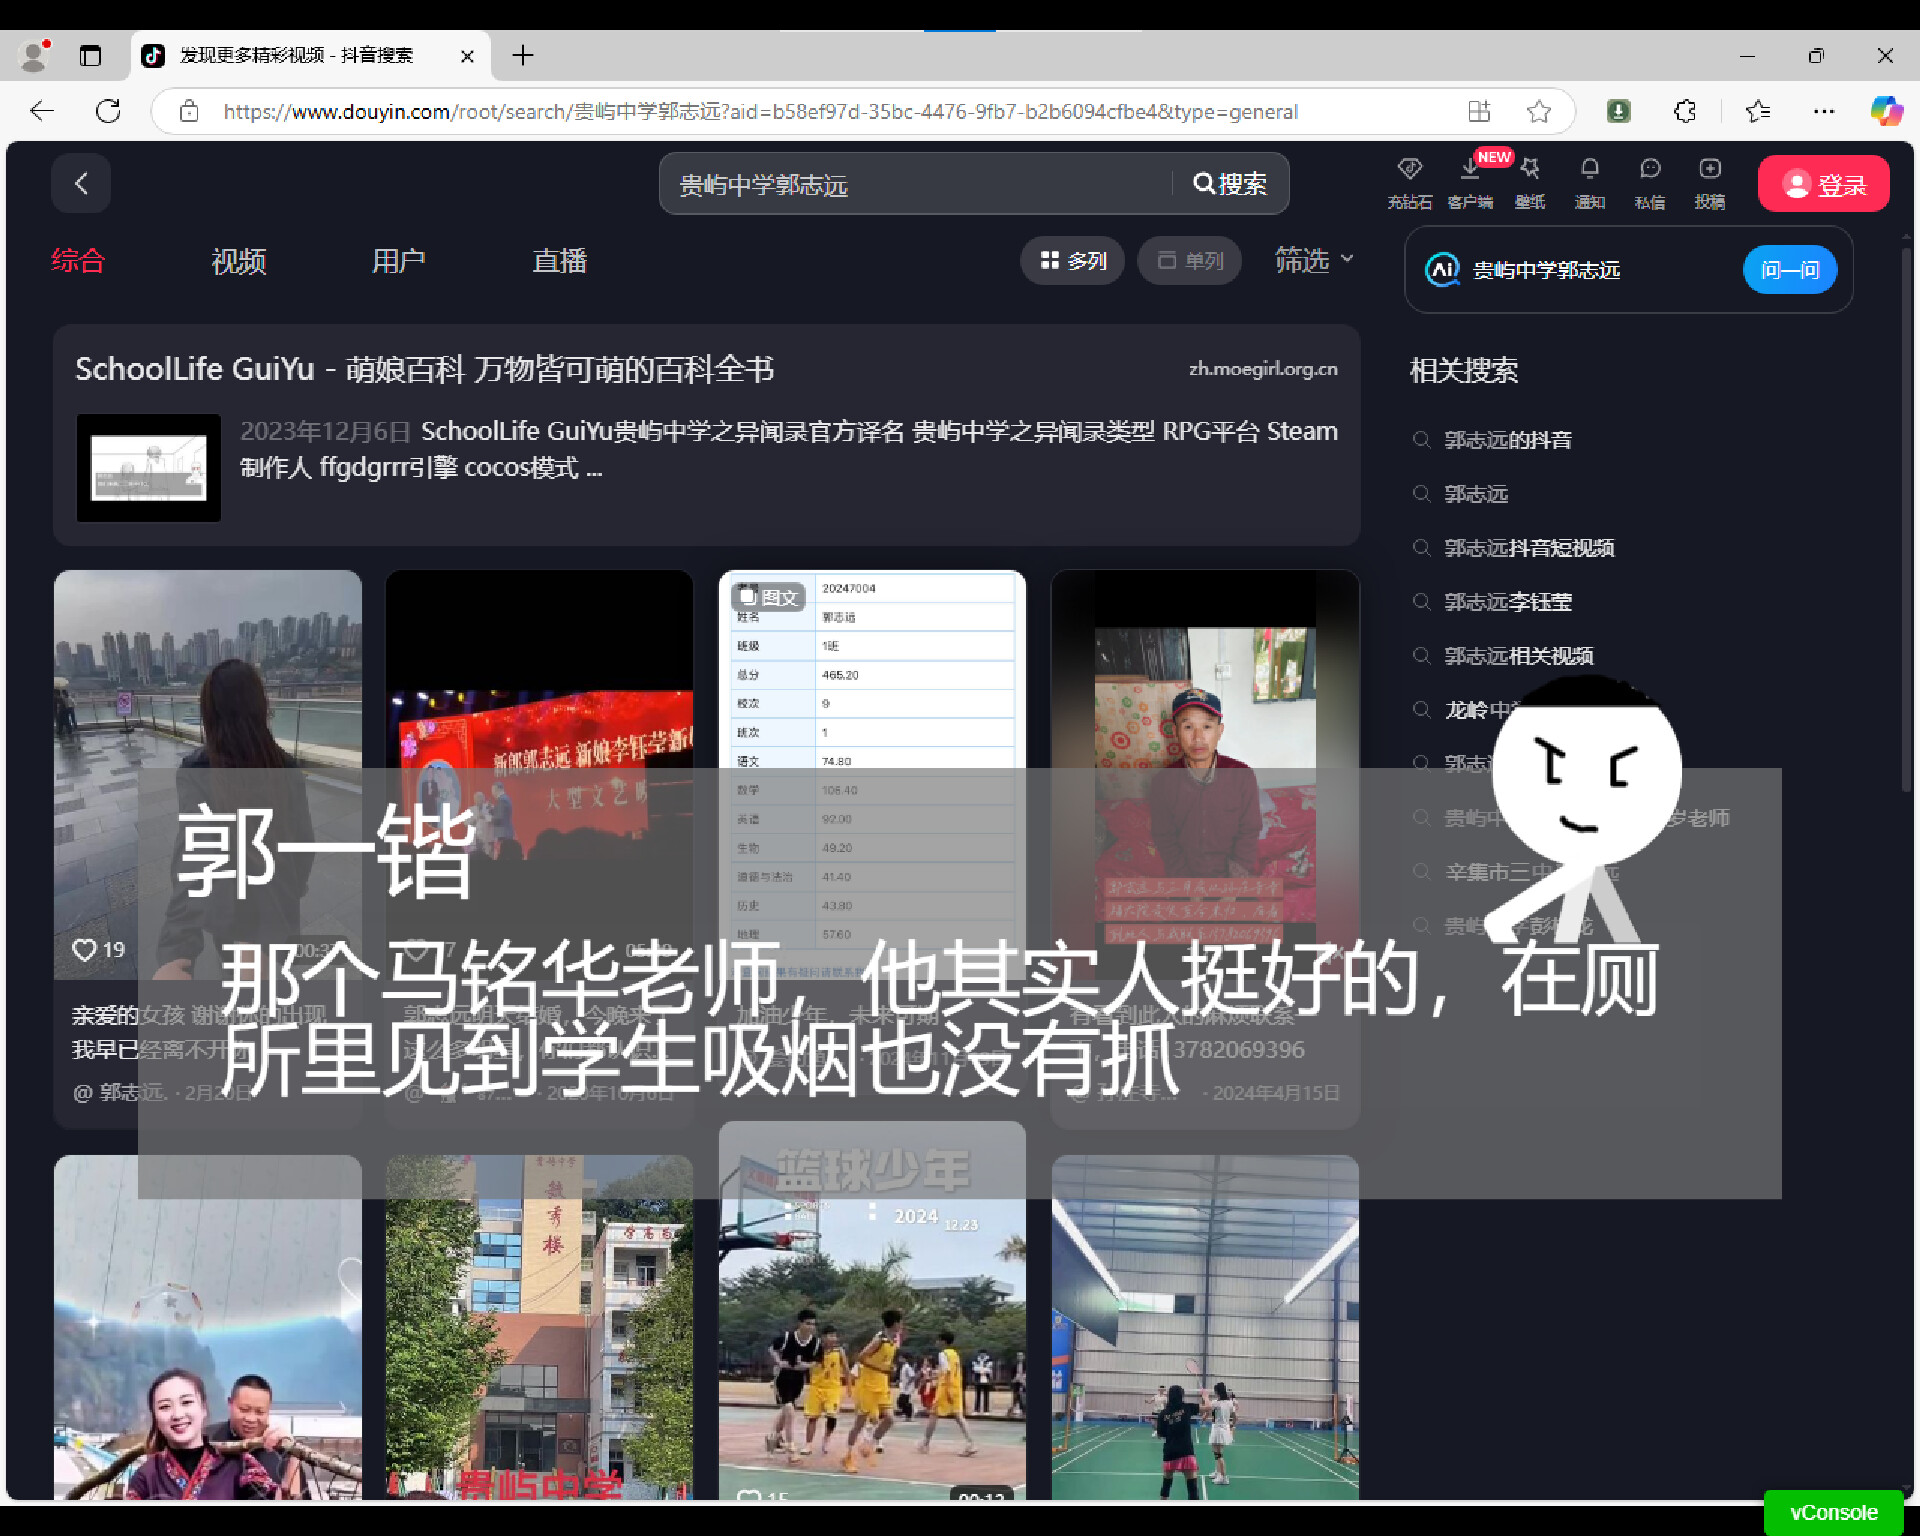Click the 投稿 upload icon
The height and width of the screenshot is (1536, 1920).
coord(1710,183)
